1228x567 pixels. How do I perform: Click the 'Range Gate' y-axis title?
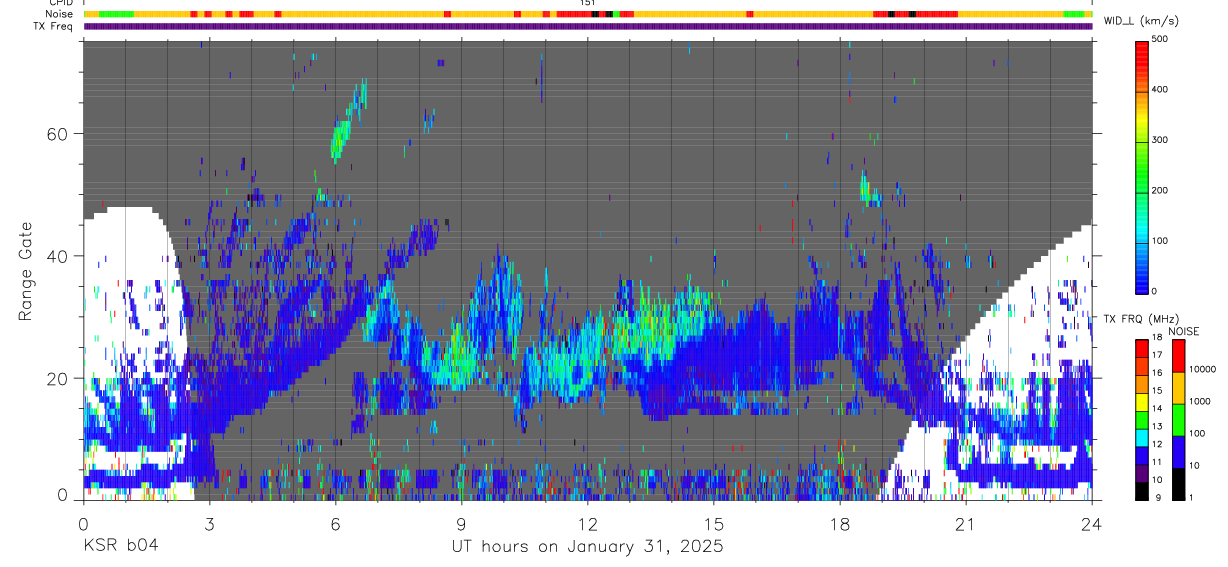[x=26, y=270]
